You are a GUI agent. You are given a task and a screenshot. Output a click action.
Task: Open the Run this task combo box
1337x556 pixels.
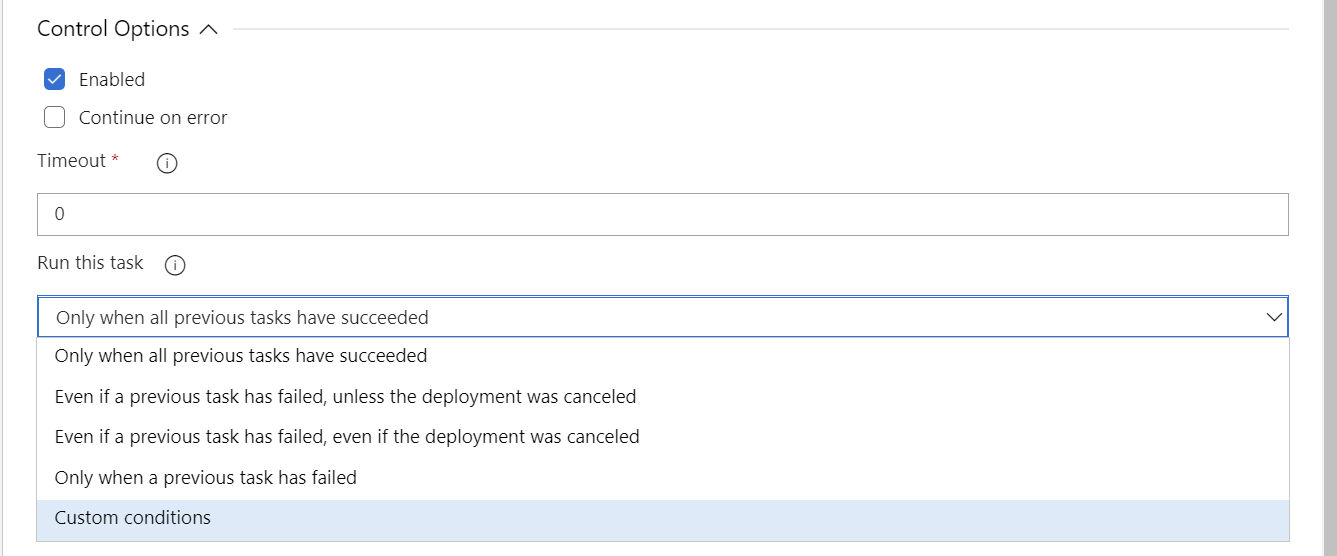[x=663, y=317]
